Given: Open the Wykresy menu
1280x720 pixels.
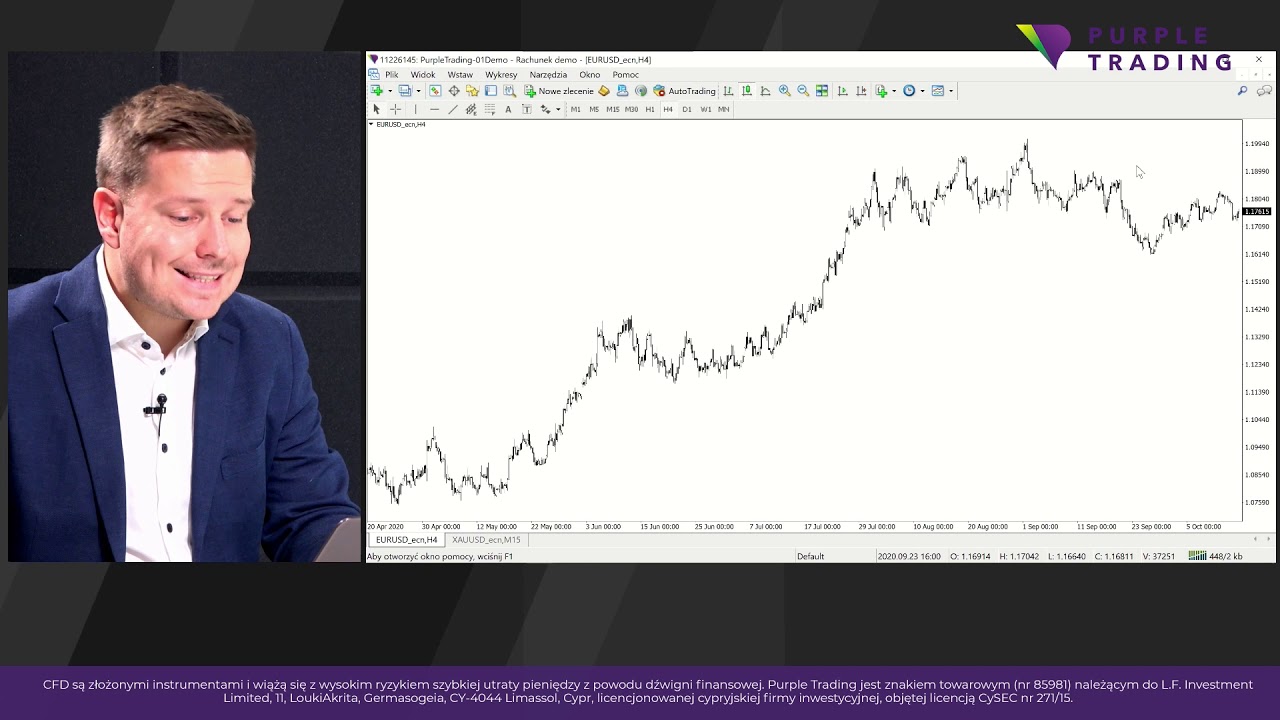Looking at the screenshot, I should 501,75.
